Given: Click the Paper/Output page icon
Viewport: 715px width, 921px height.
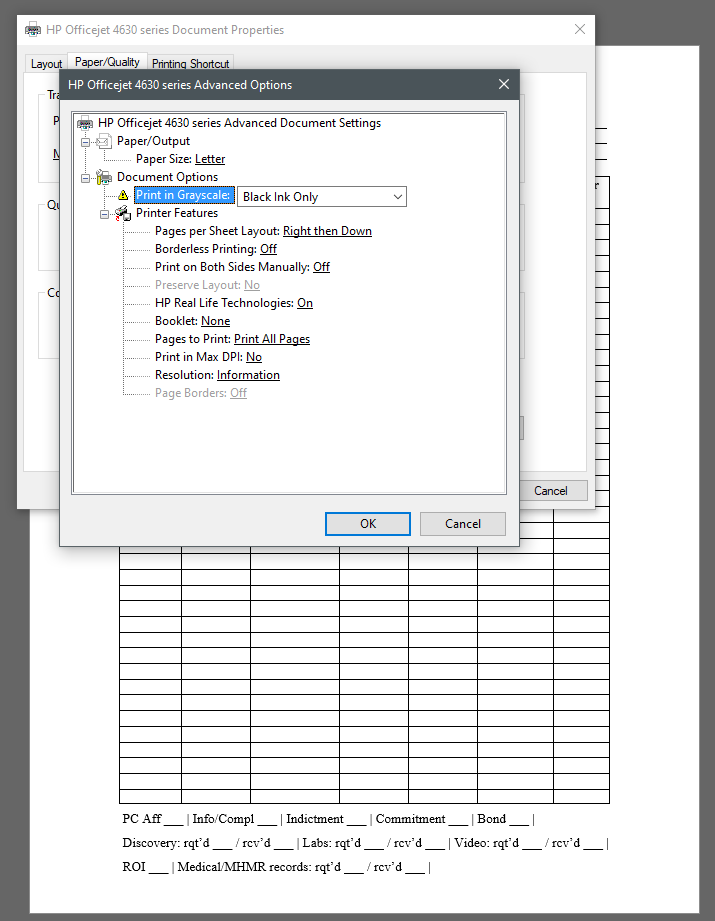Looking at the screenshot, I should (x=104, y=141).
